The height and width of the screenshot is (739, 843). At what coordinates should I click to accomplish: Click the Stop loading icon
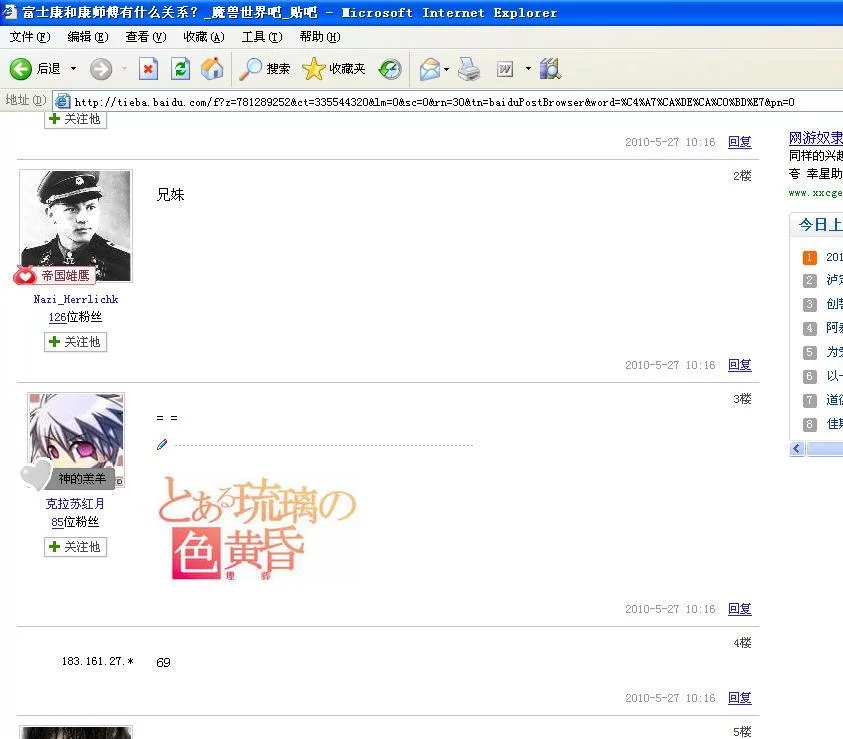tap(148, 69)
